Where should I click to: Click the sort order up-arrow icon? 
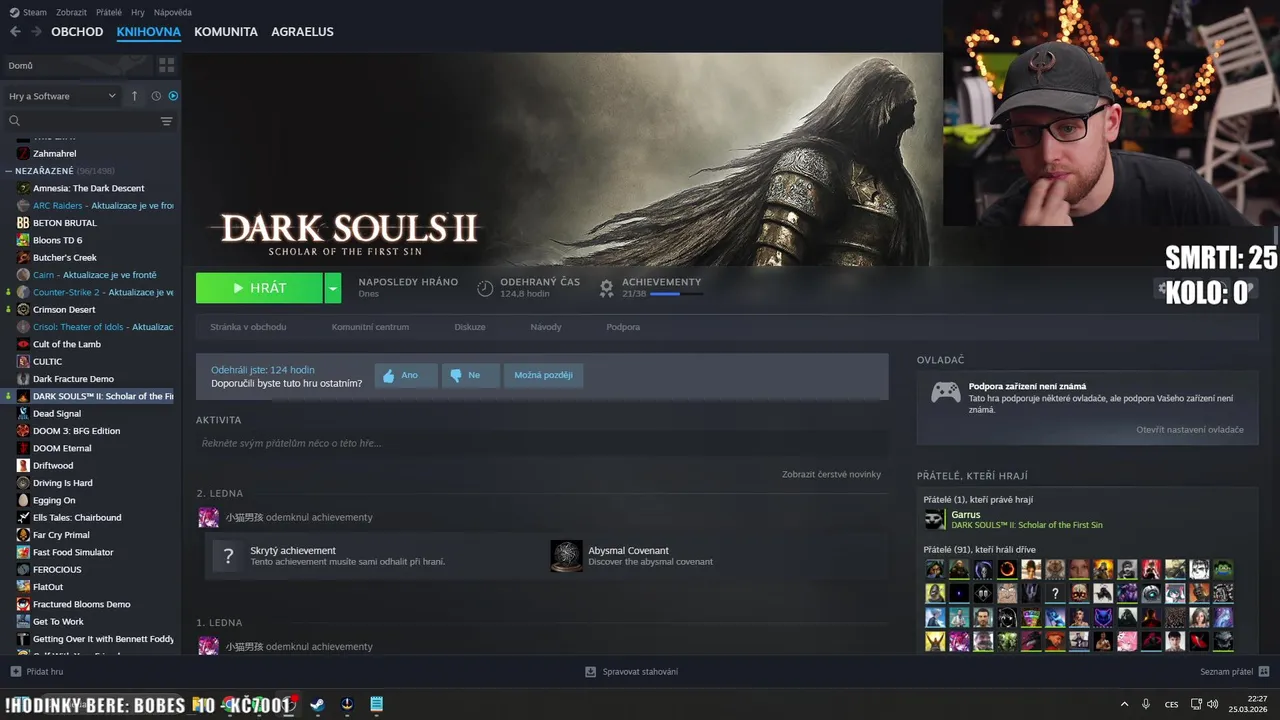(135, 96)
